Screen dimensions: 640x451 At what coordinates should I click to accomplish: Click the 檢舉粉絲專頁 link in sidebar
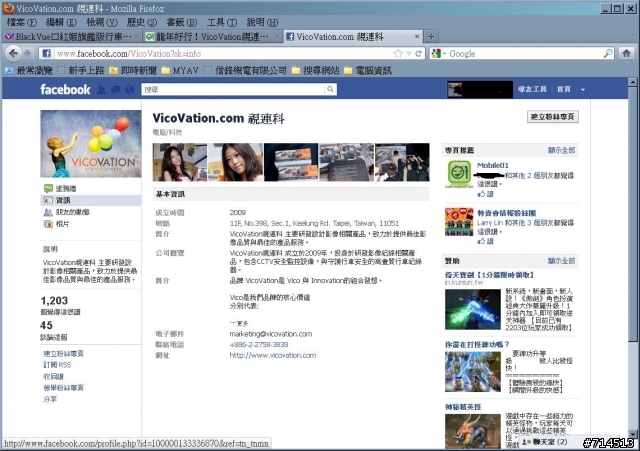click(63, 388)
